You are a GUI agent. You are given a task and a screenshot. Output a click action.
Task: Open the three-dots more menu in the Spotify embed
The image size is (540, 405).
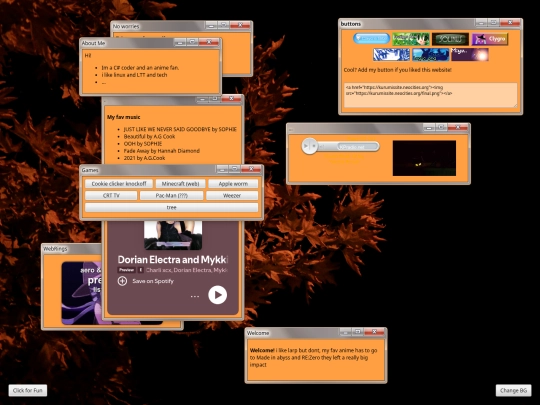tap(195, 296)
